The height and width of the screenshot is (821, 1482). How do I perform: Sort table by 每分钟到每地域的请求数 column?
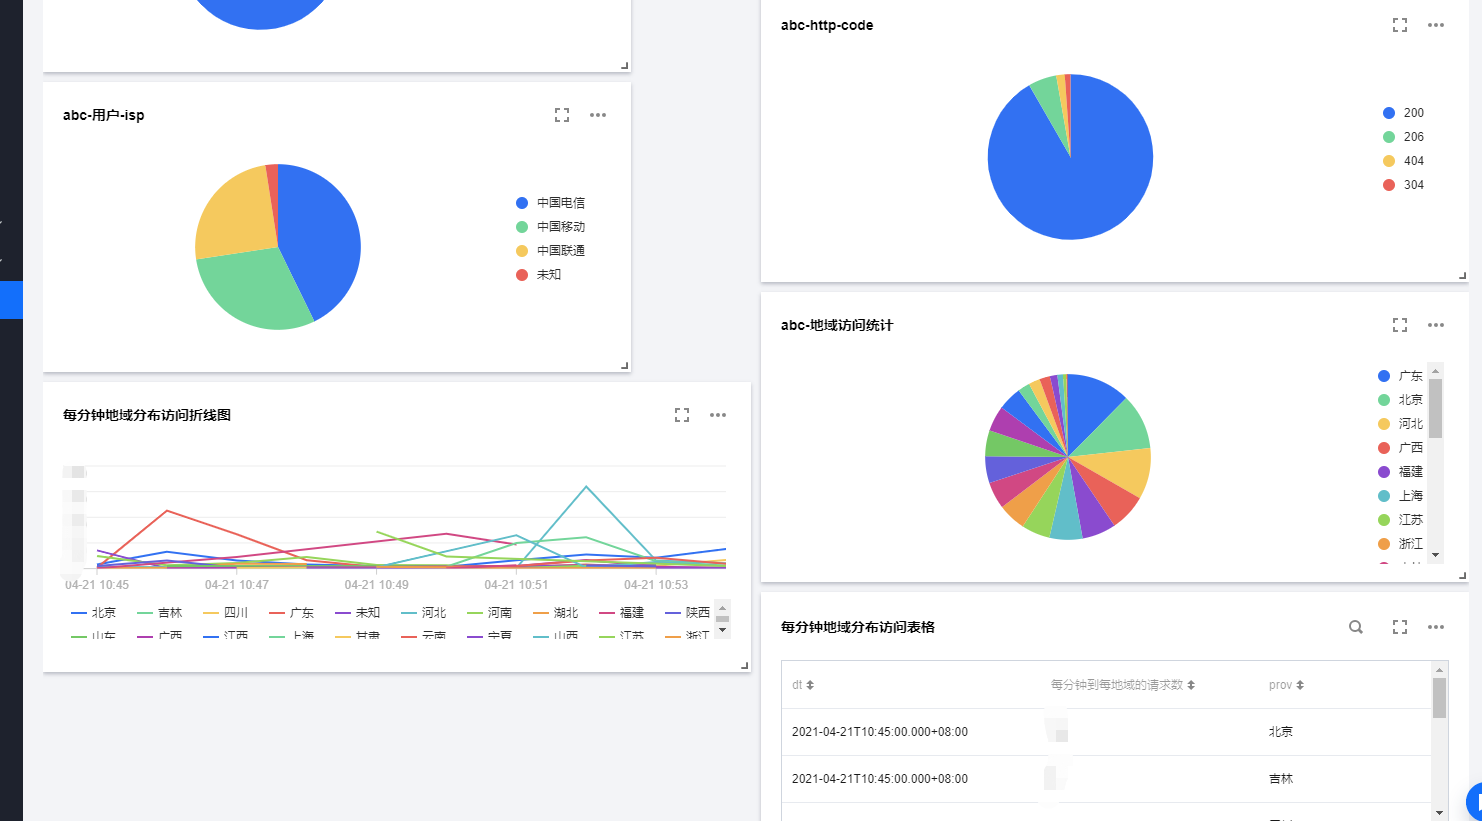[x=1191, y=685]
